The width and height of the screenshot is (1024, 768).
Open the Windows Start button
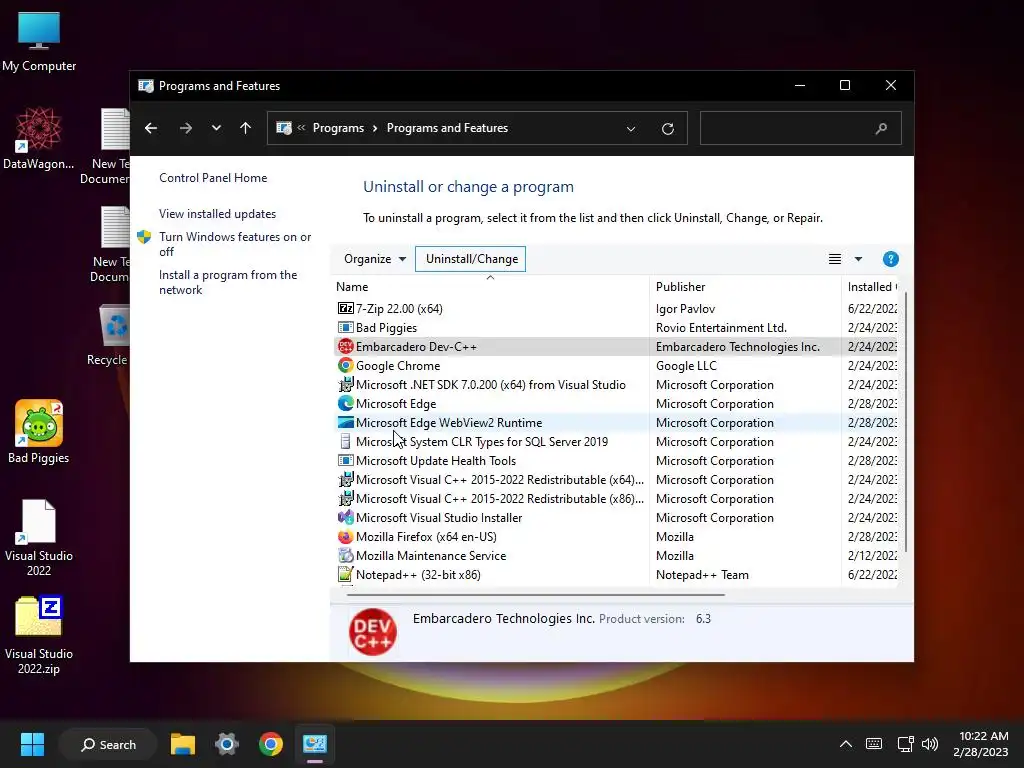(x=32, y=744)
